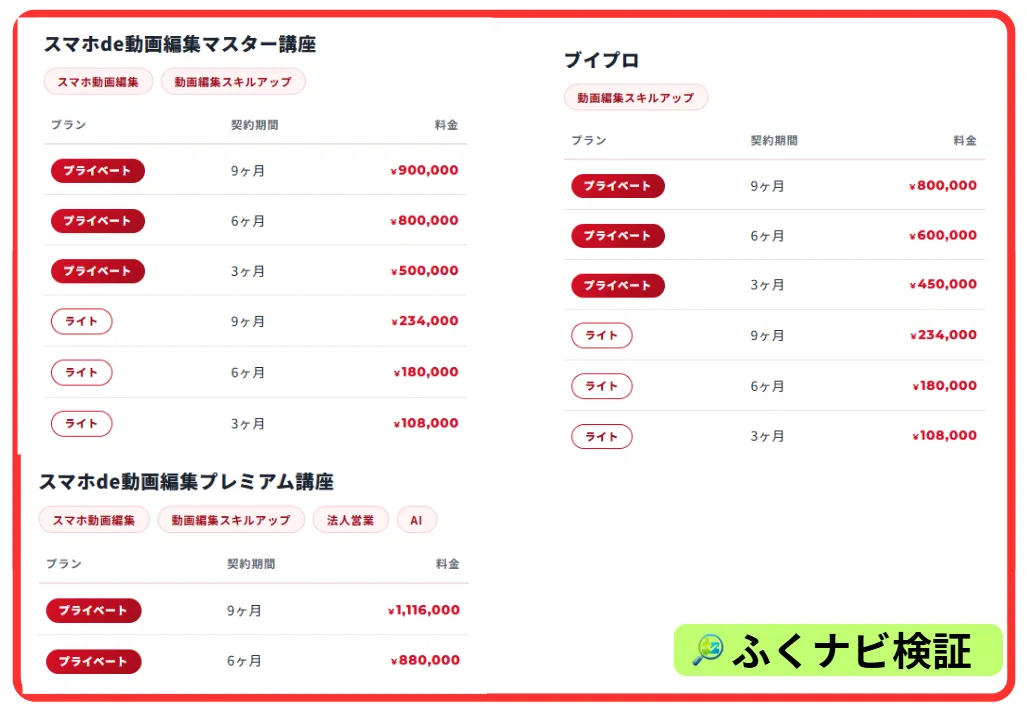Click the スマホde動画編集マスター講座 heading
1027x711 pixels.
pos(180,45)
